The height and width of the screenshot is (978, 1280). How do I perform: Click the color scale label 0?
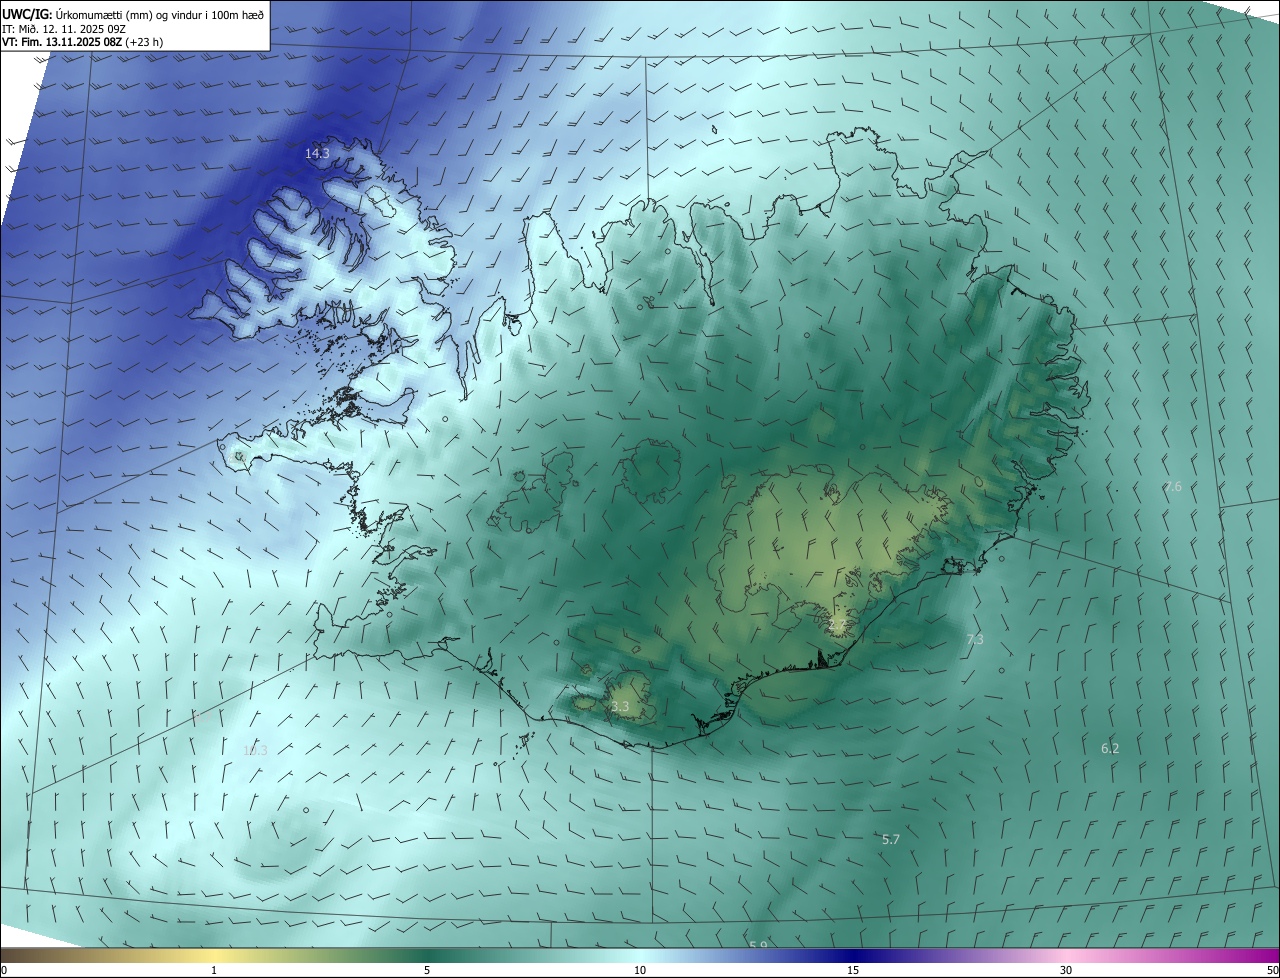(x=3, y=970)
